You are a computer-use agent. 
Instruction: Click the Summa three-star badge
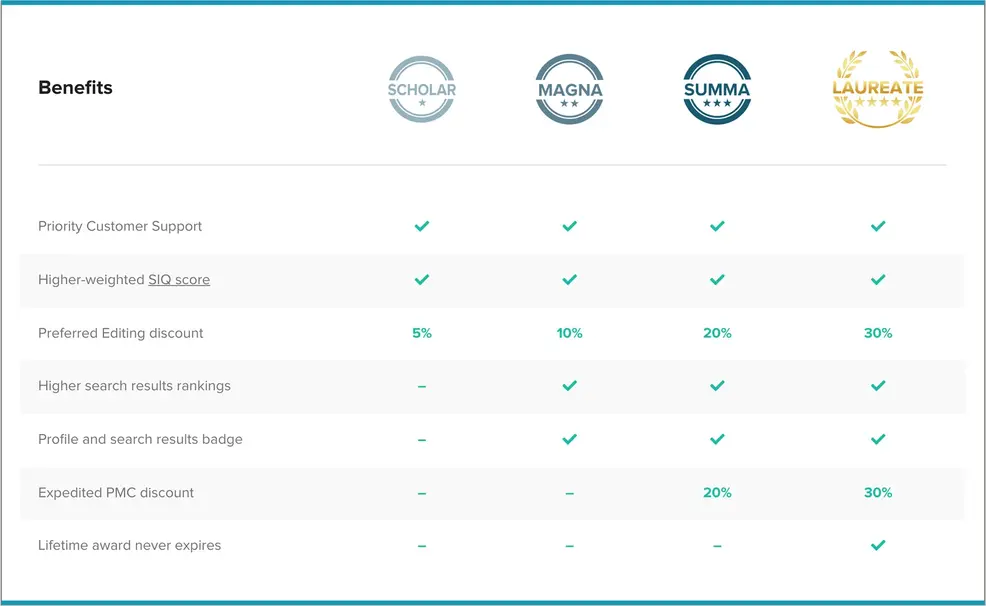click(717, 90)
